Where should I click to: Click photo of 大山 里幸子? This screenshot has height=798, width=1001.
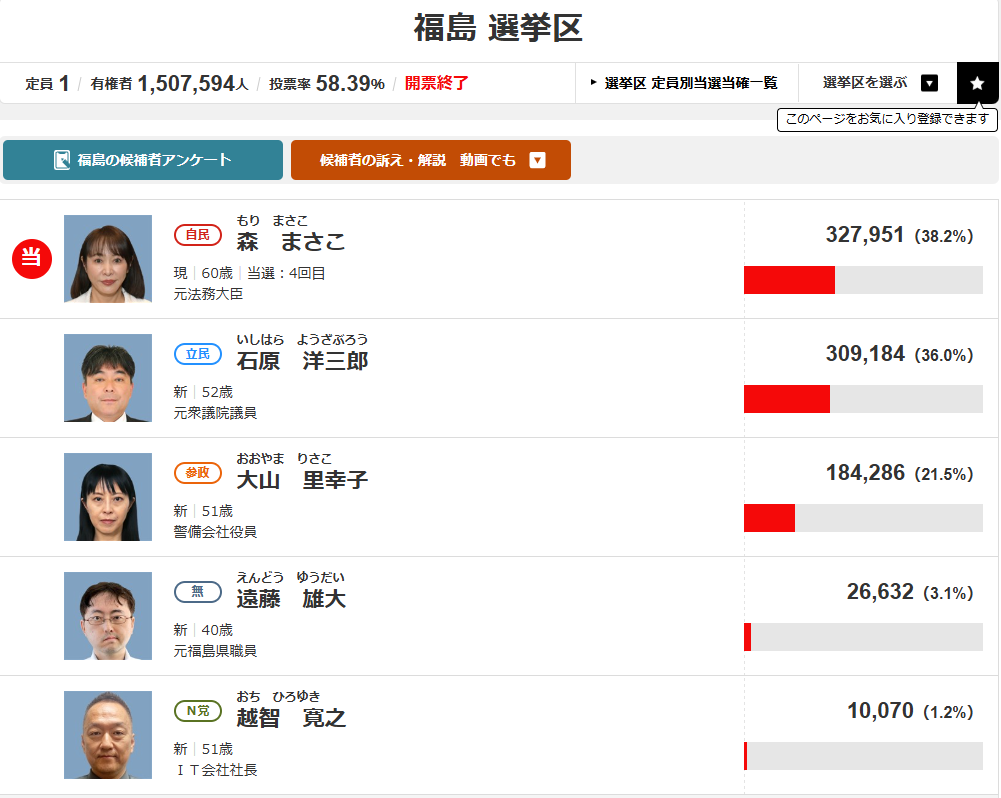point(108,497)
